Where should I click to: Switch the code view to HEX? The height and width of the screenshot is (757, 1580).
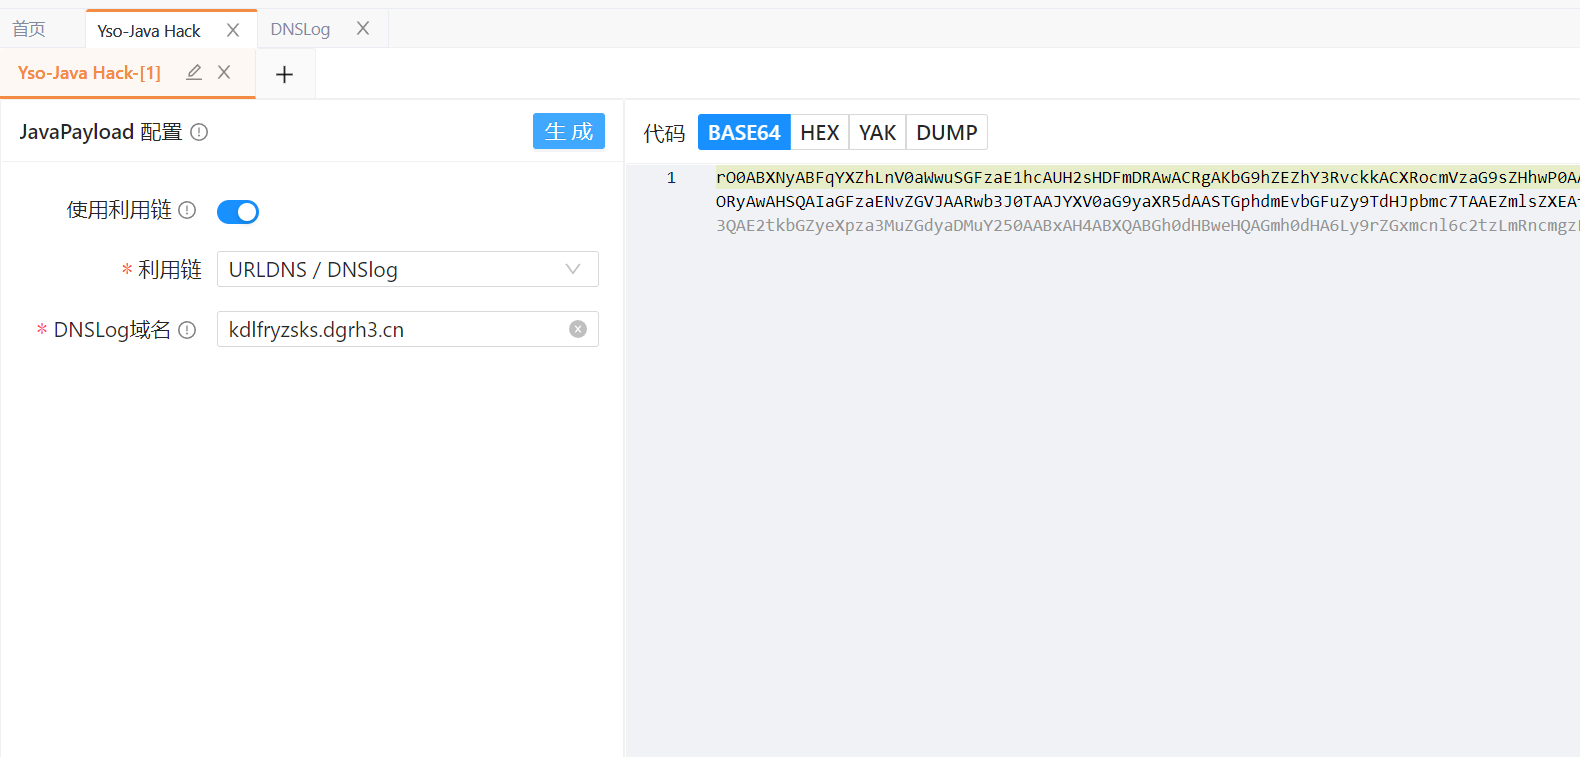click(820, 132)
